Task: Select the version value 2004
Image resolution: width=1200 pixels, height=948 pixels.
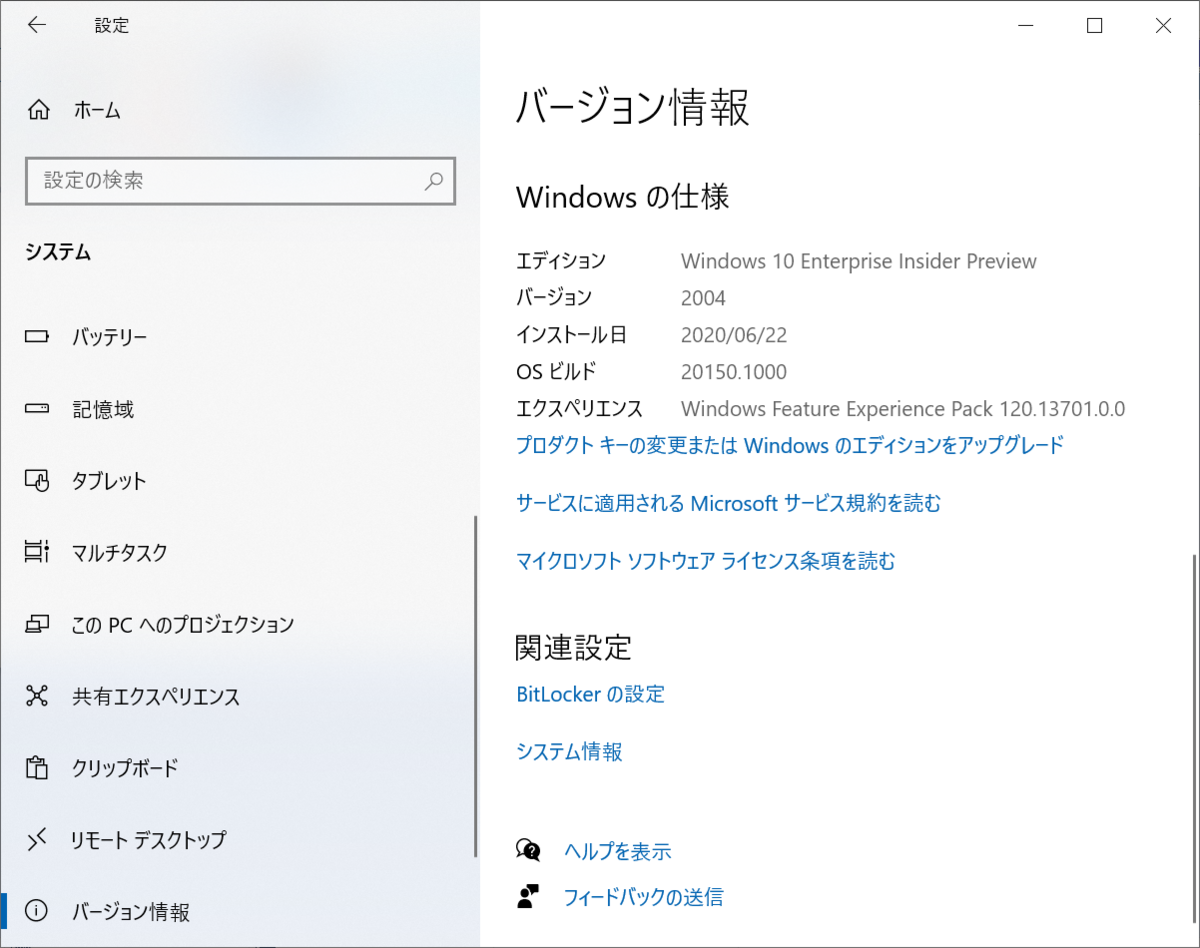Action: 703,298
